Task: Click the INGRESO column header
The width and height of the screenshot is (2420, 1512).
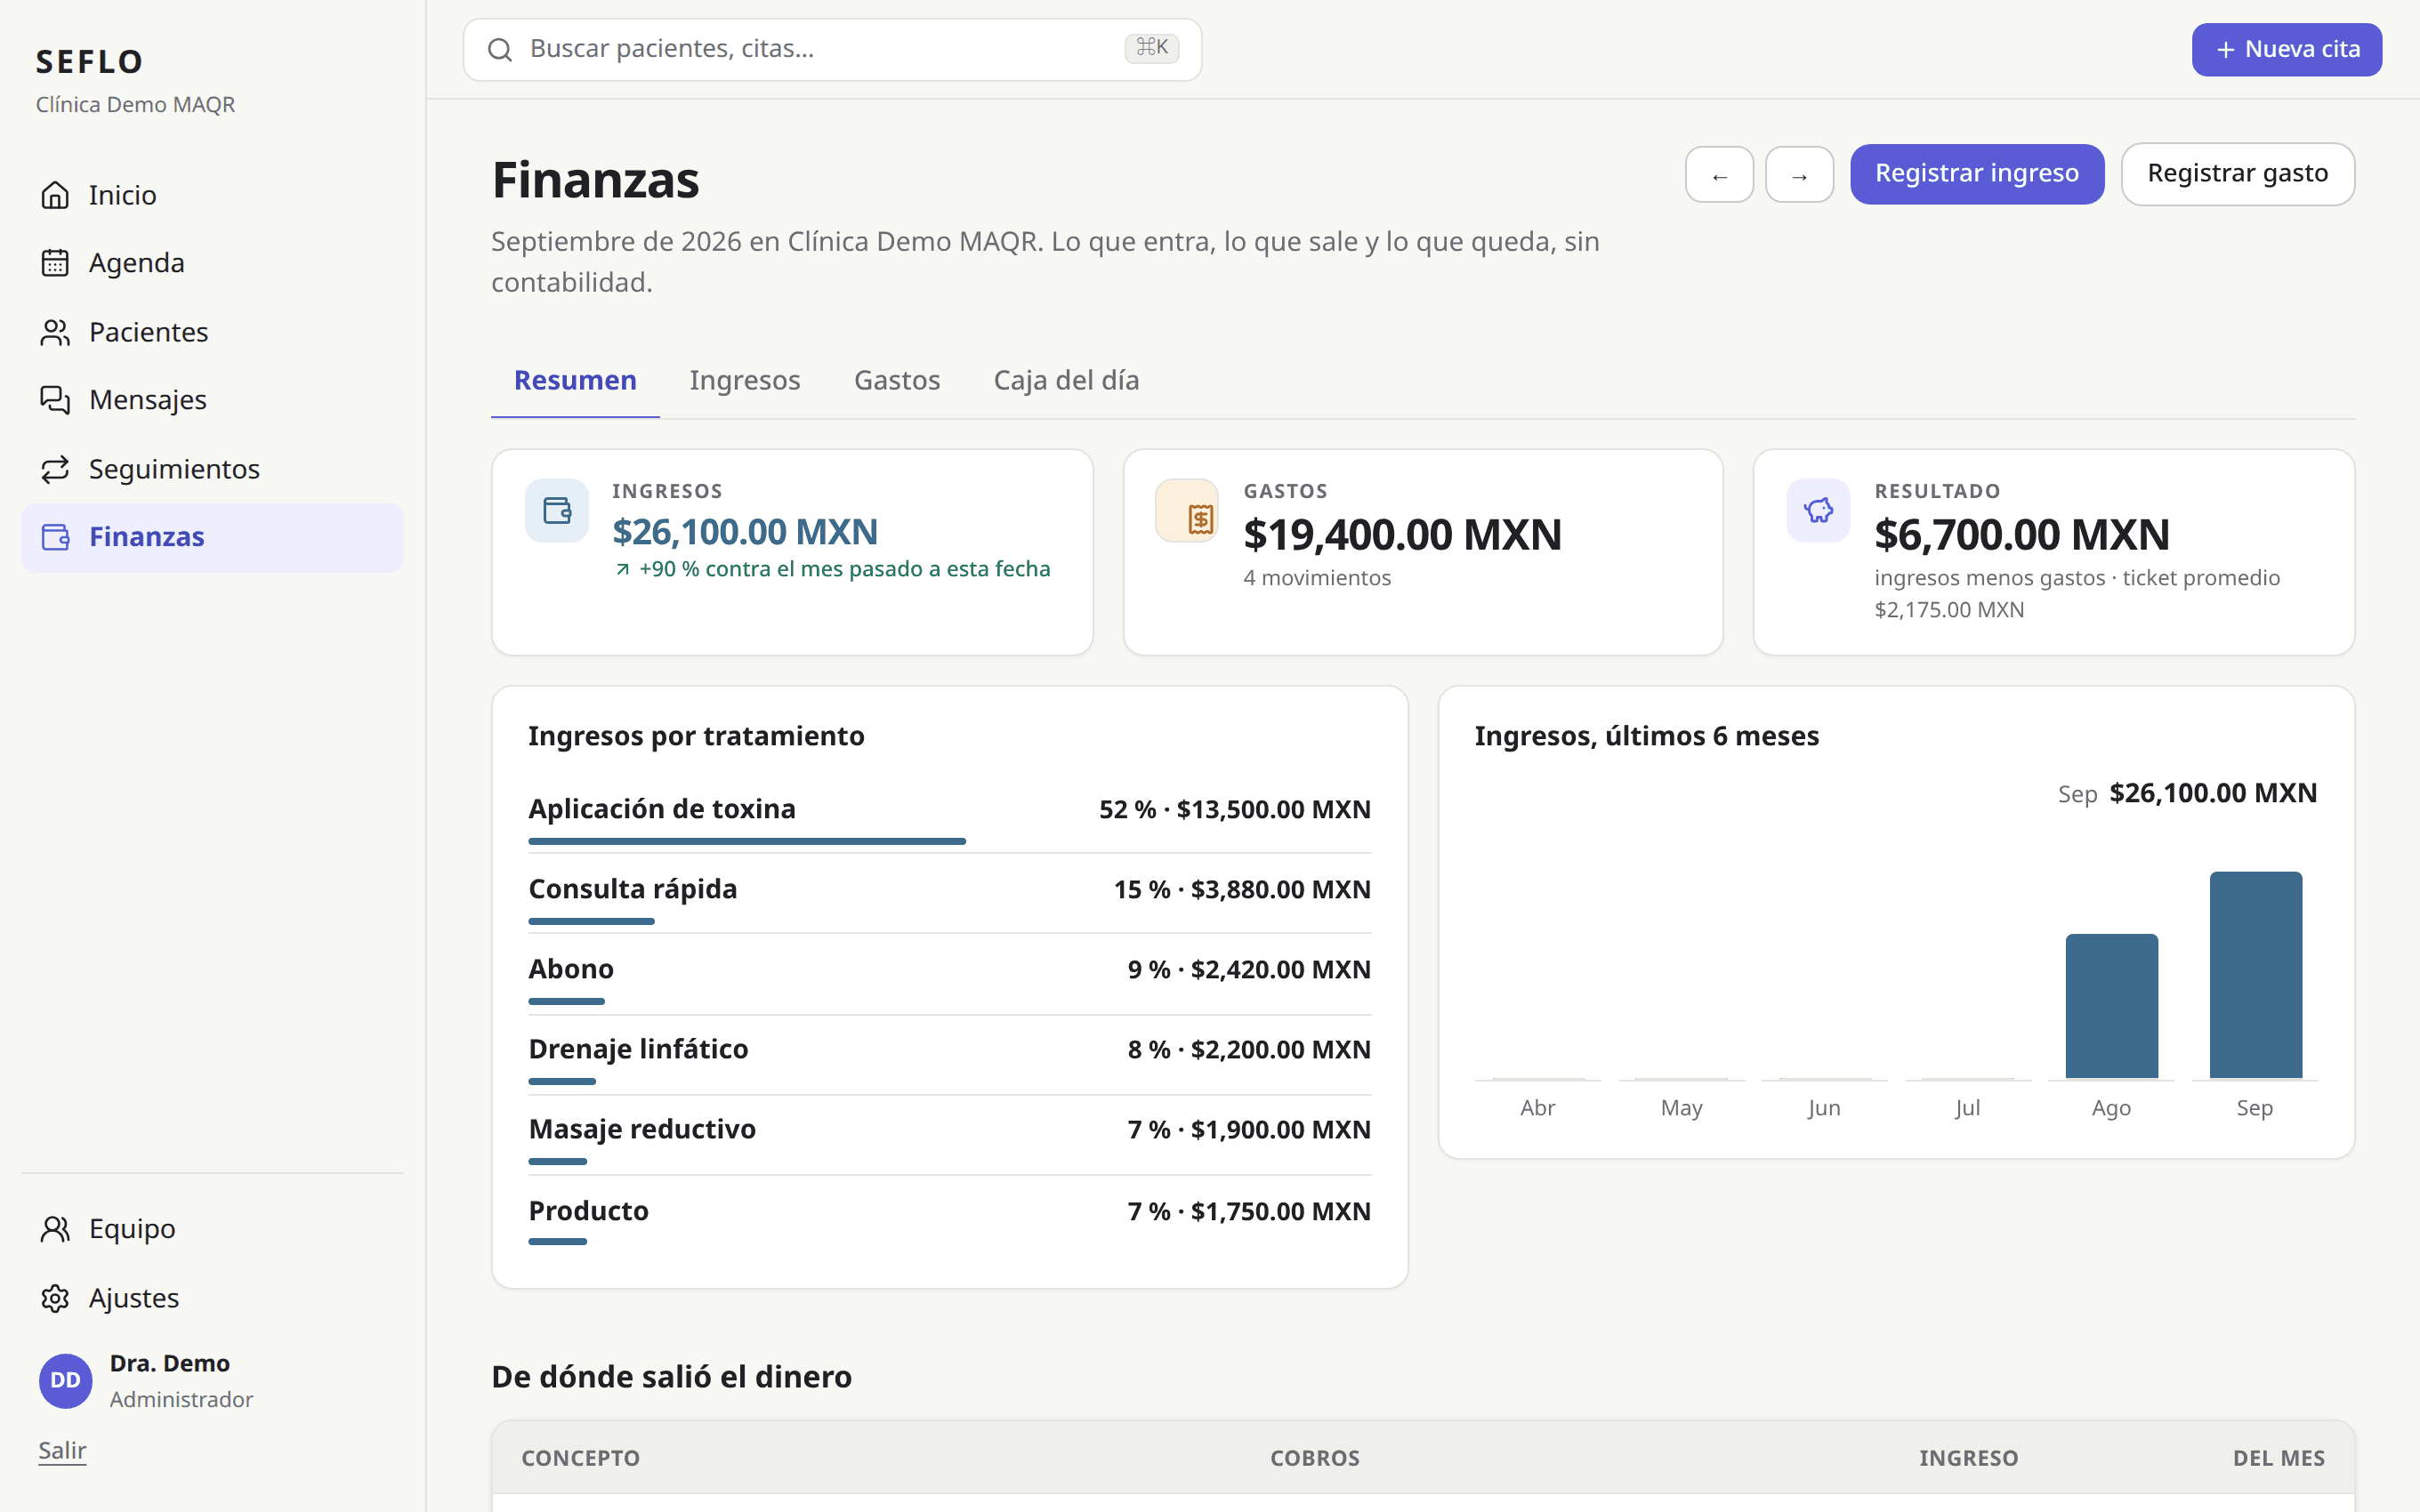Action: click(1968, 1458)
